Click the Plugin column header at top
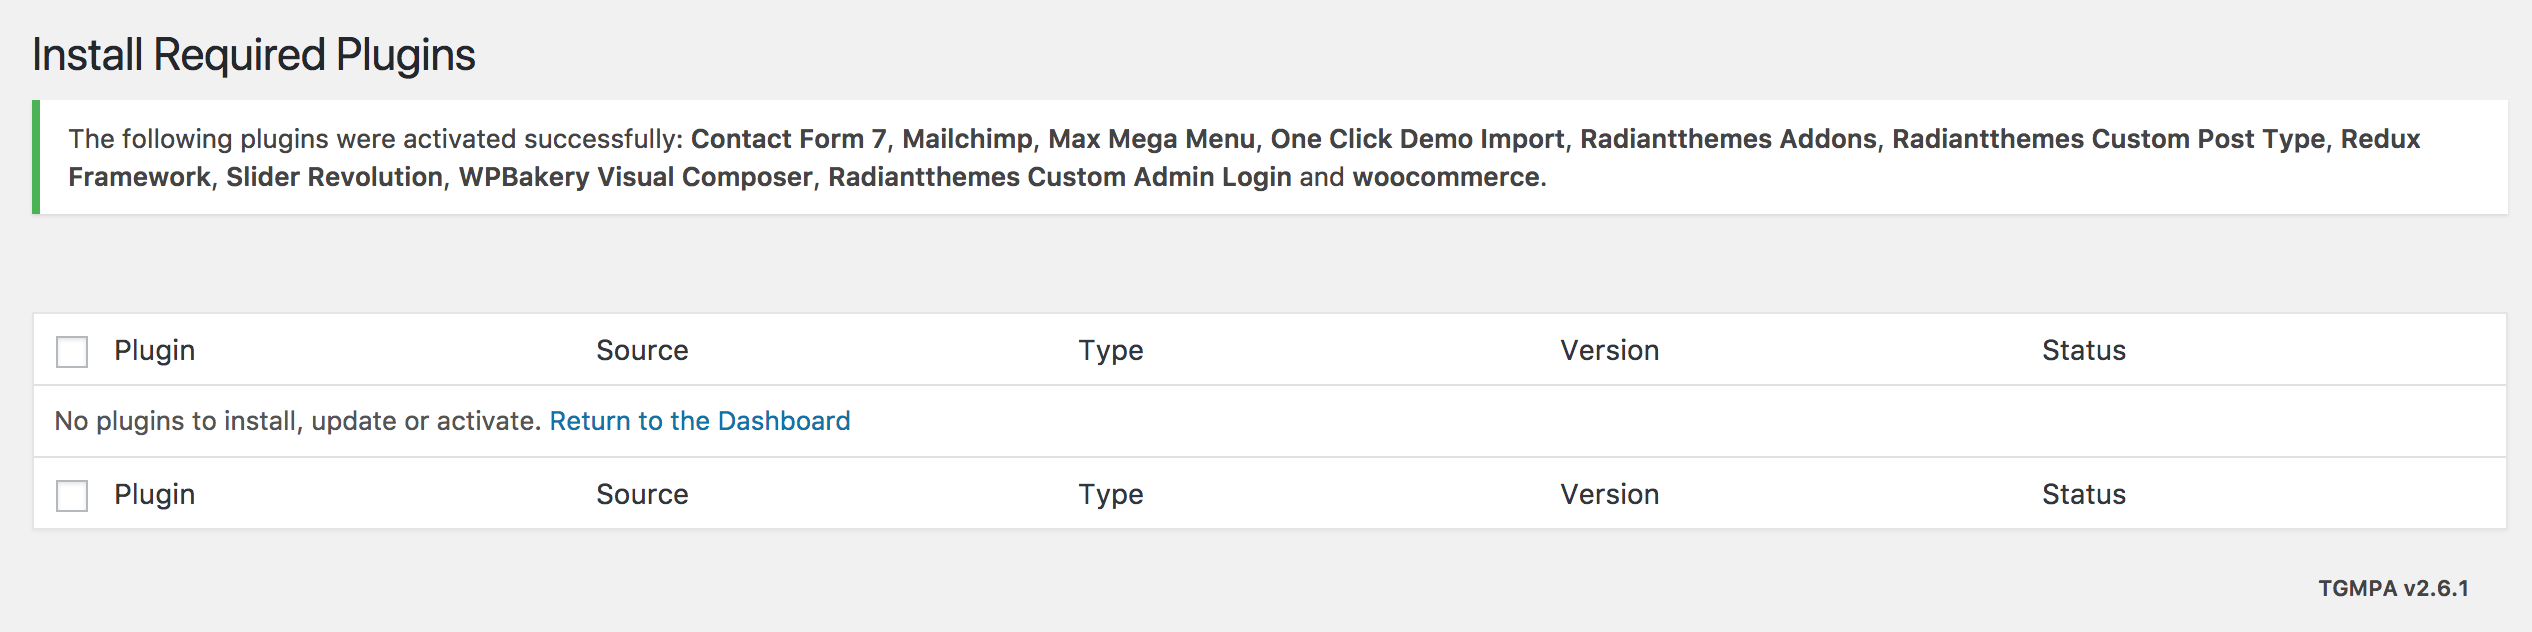This screenshot has width=2532, height=632. click(154, 351)
